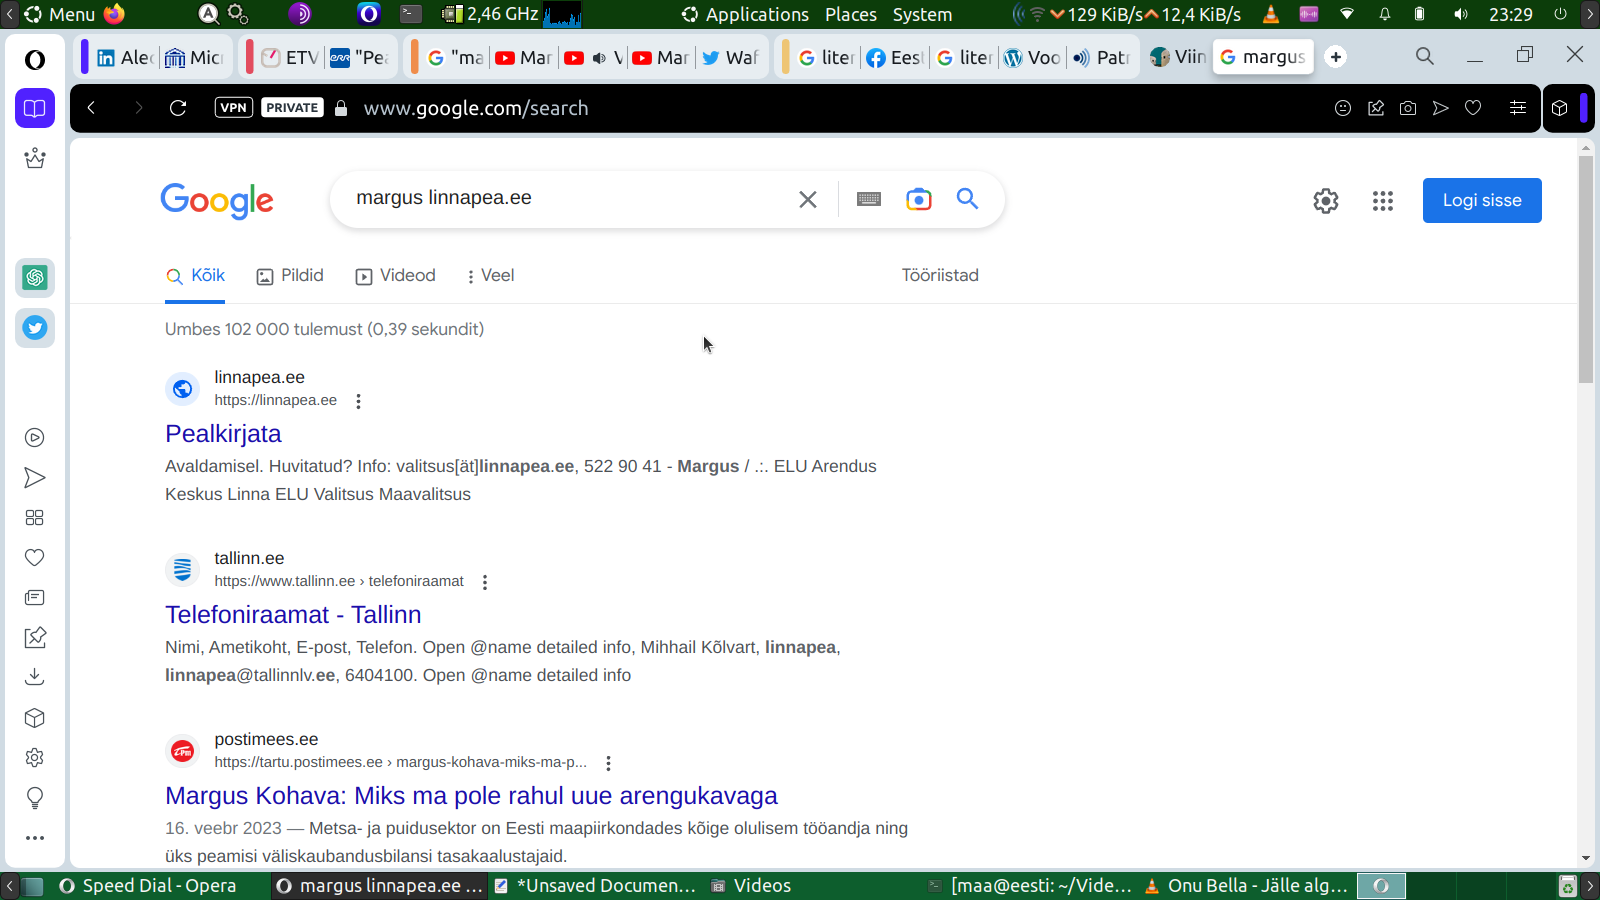Viewport: 1600px width, 900px height.
Task: Open a new browser tab
Action: 1336,57
